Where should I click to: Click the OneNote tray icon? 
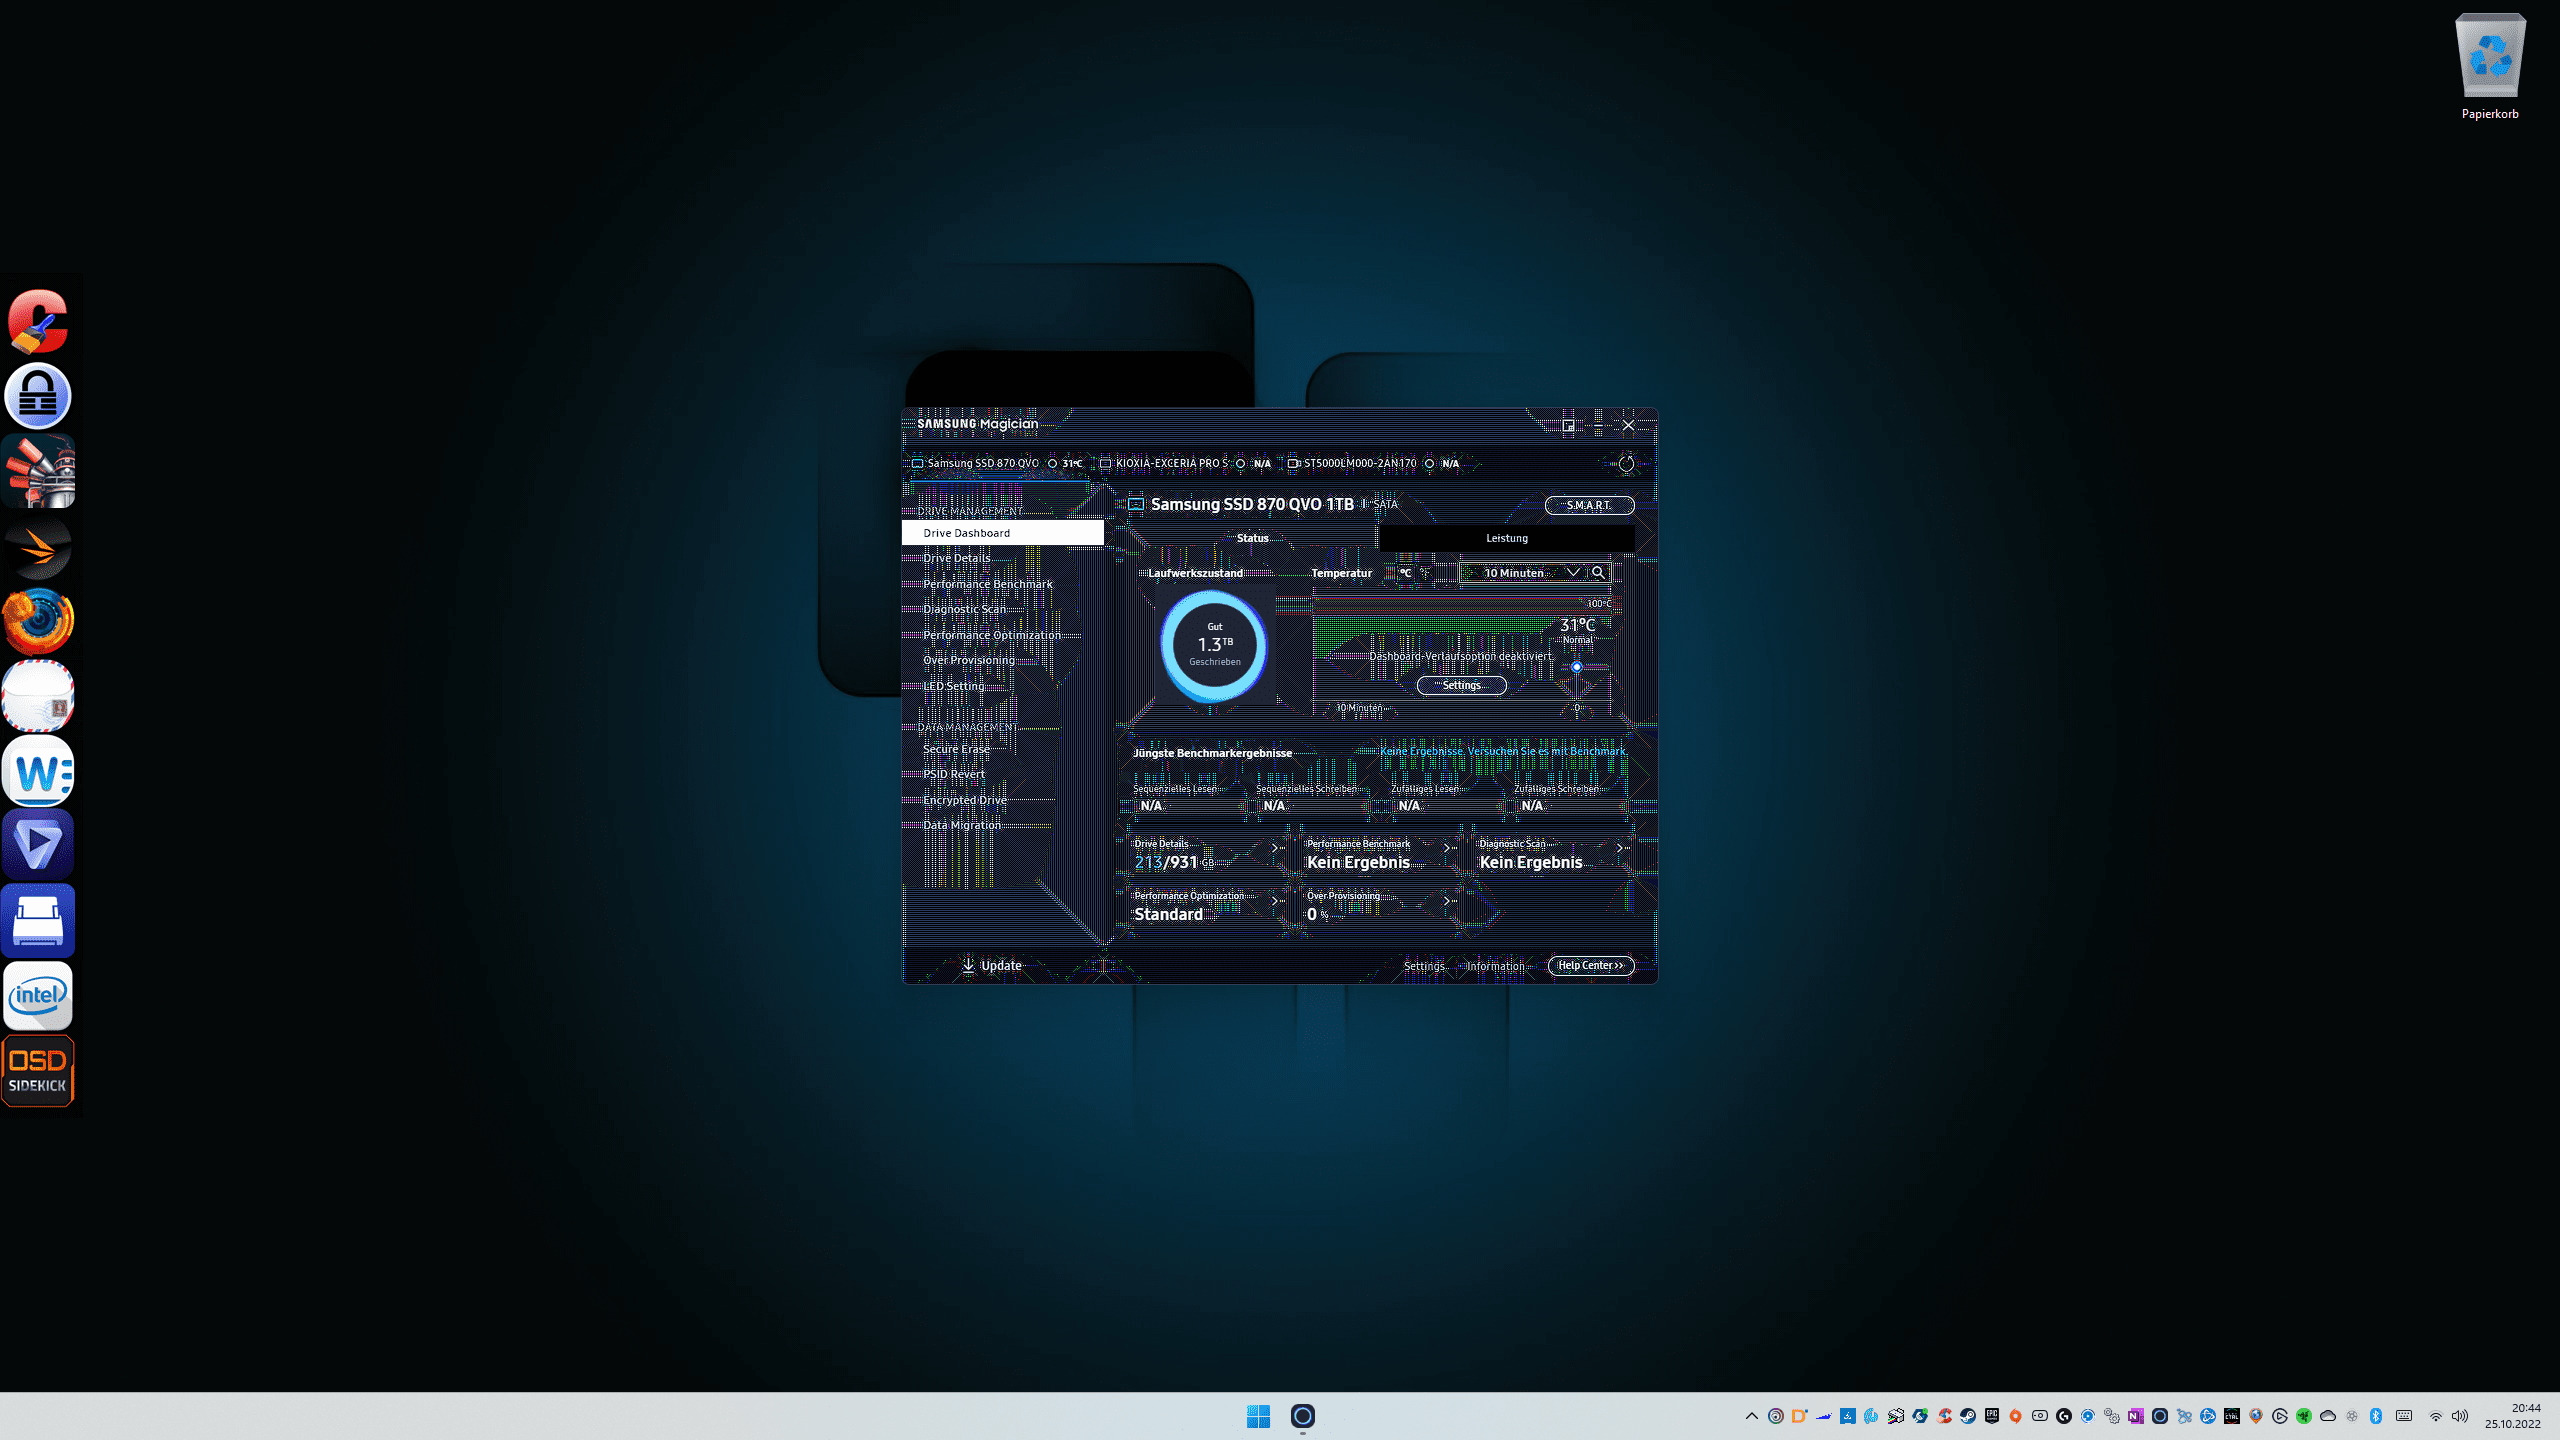(2136, 1416)
